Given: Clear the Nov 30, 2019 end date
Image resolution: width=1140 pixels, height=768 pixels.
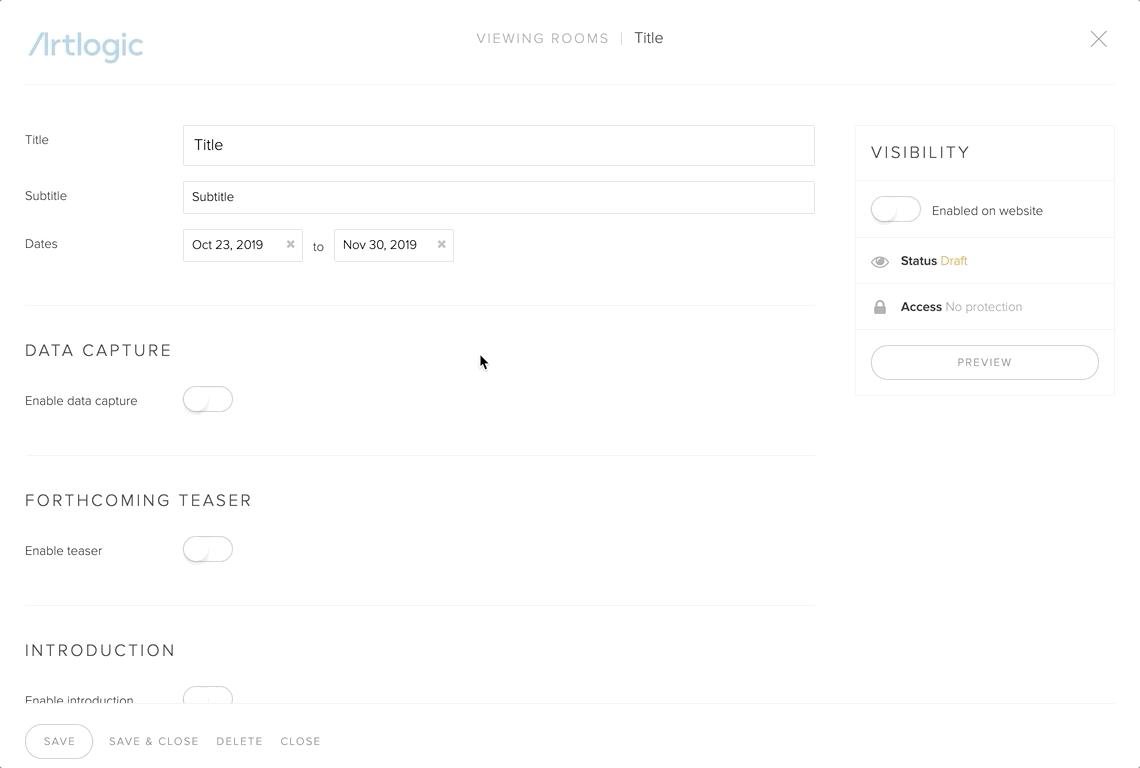Looking at the screenshot, I should pos(441,244).
